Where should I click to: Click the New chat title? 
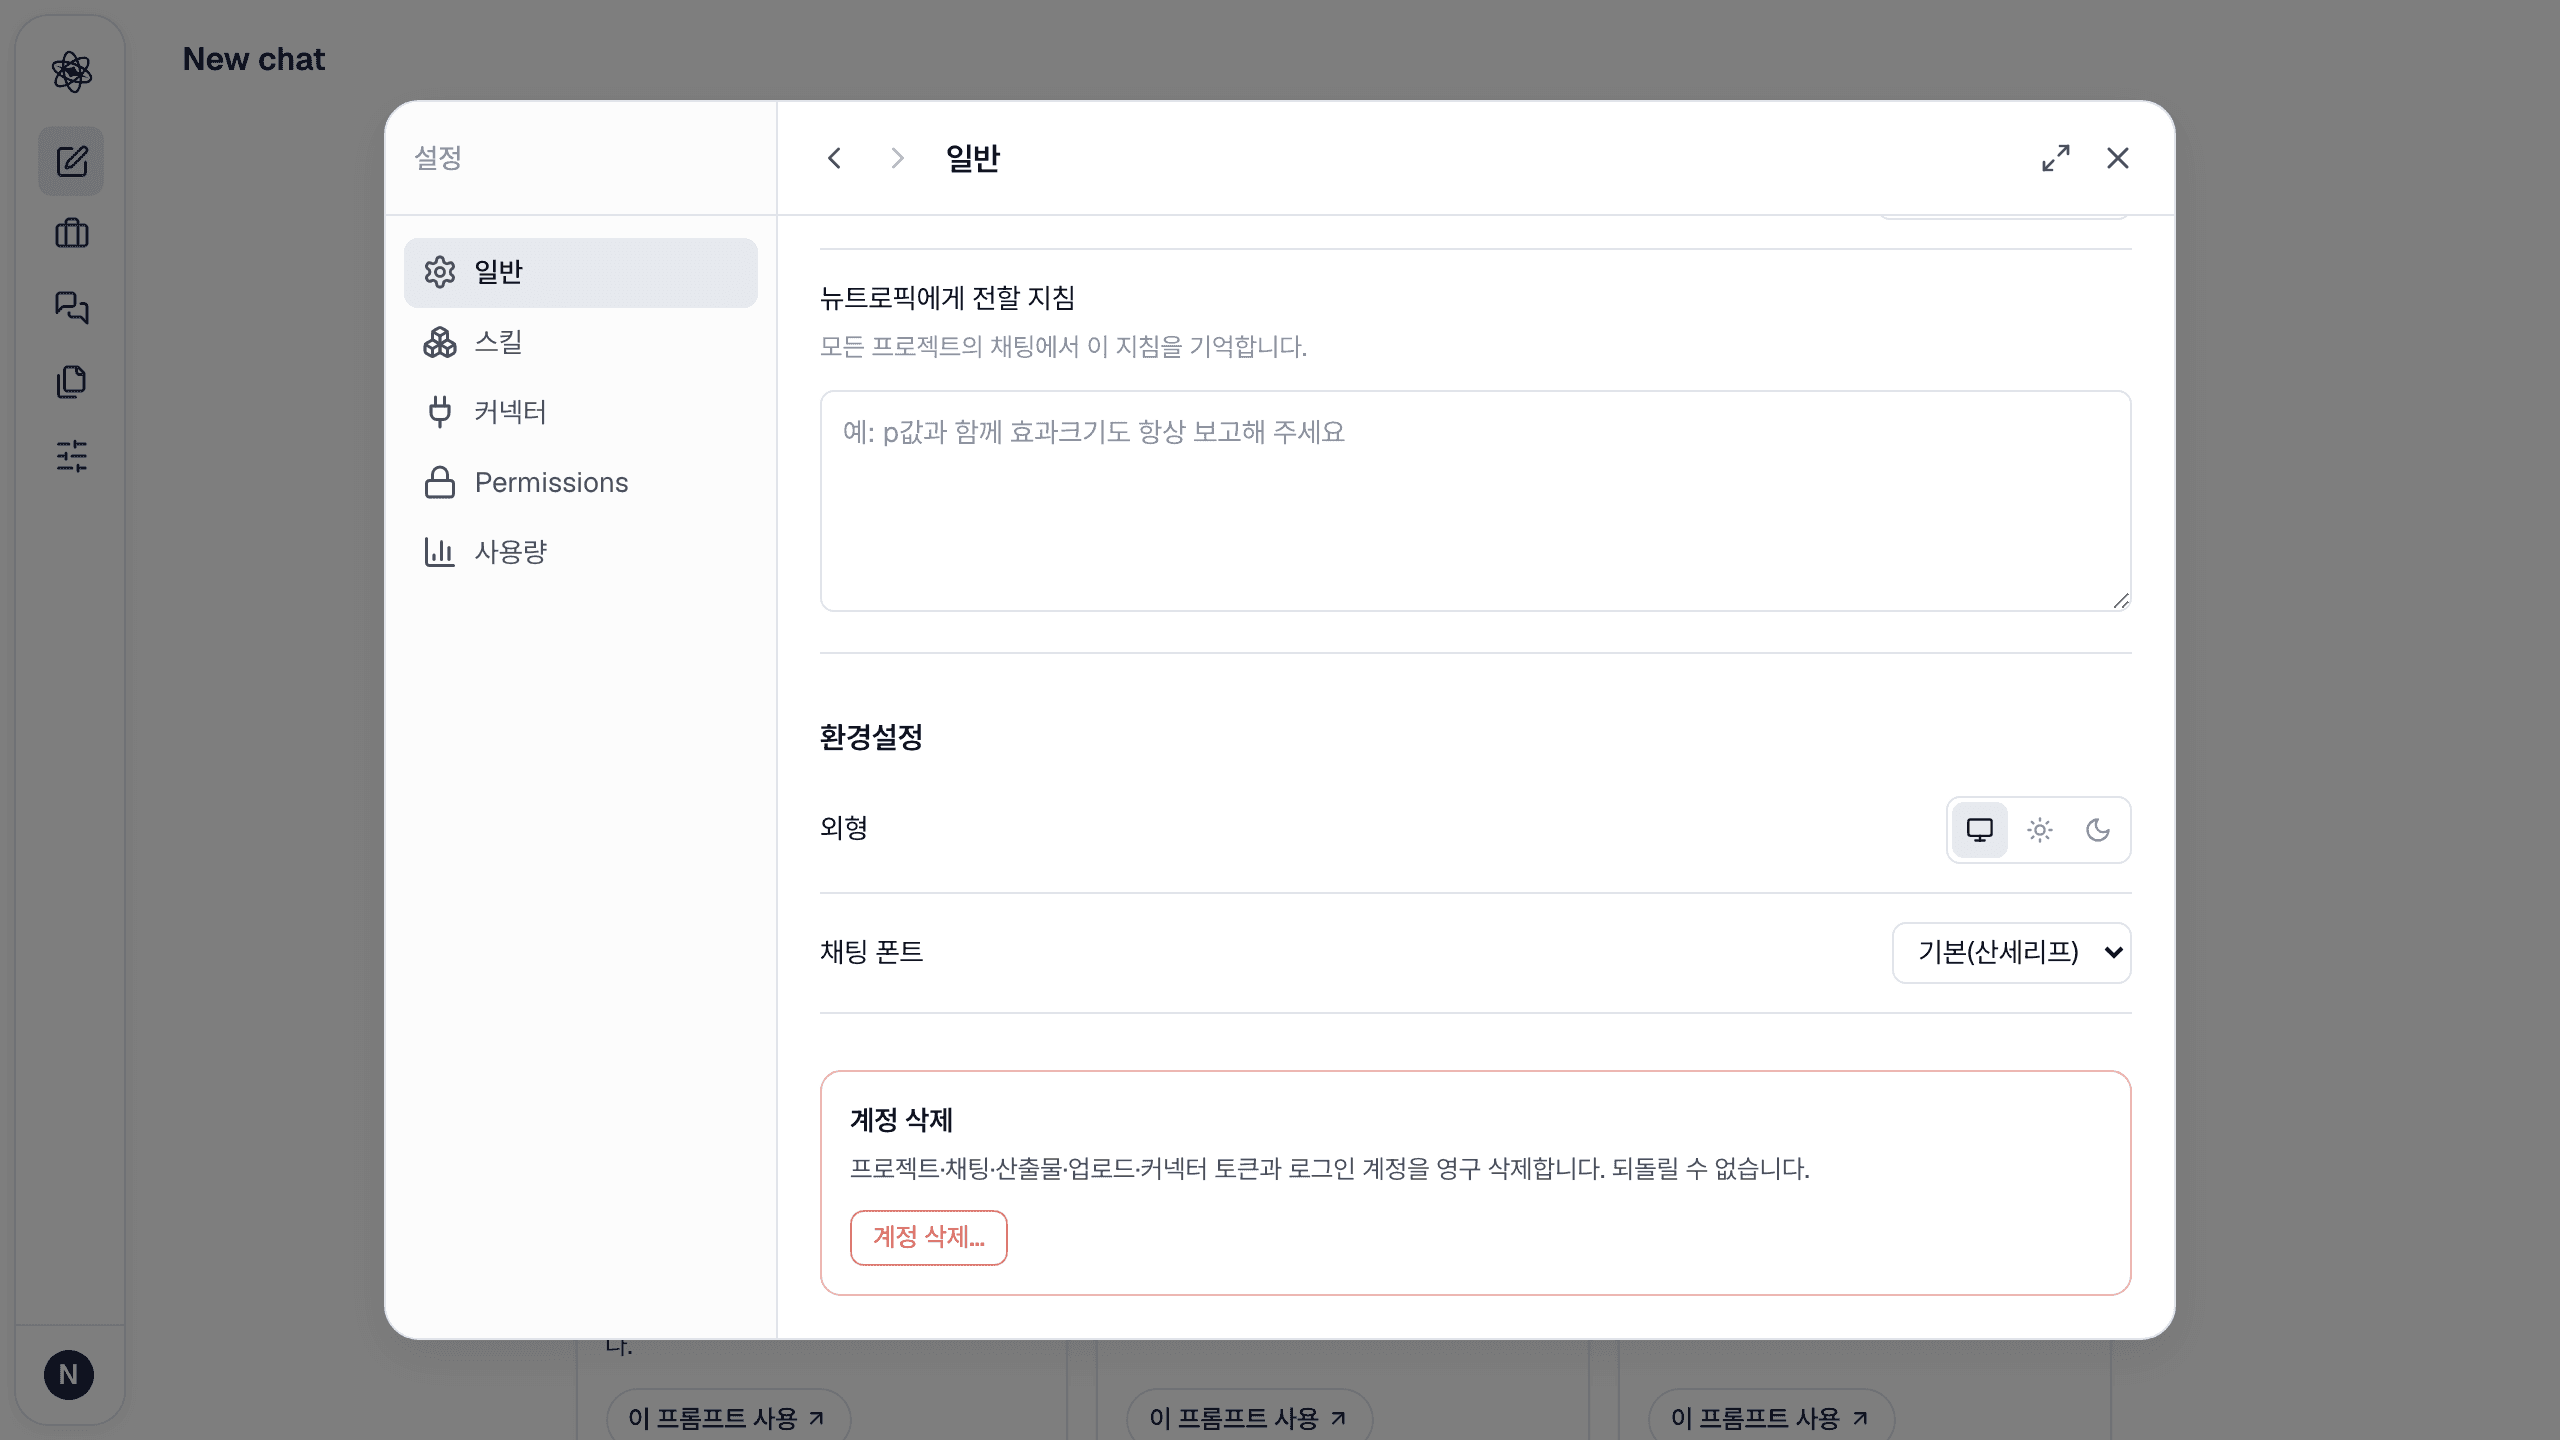[x=254, y=60]
